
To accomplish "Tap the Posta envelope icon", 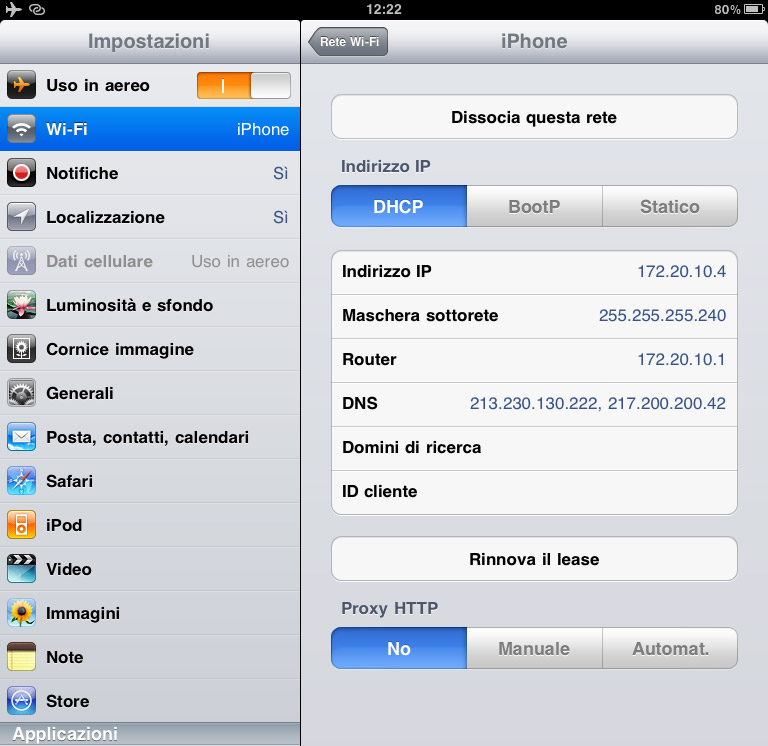I will pos(21,437).
